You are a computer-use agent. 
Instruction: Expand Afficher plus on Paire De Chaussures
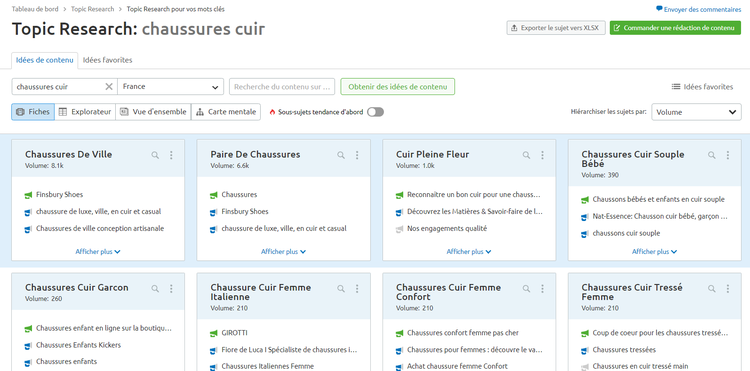(283, 251)
